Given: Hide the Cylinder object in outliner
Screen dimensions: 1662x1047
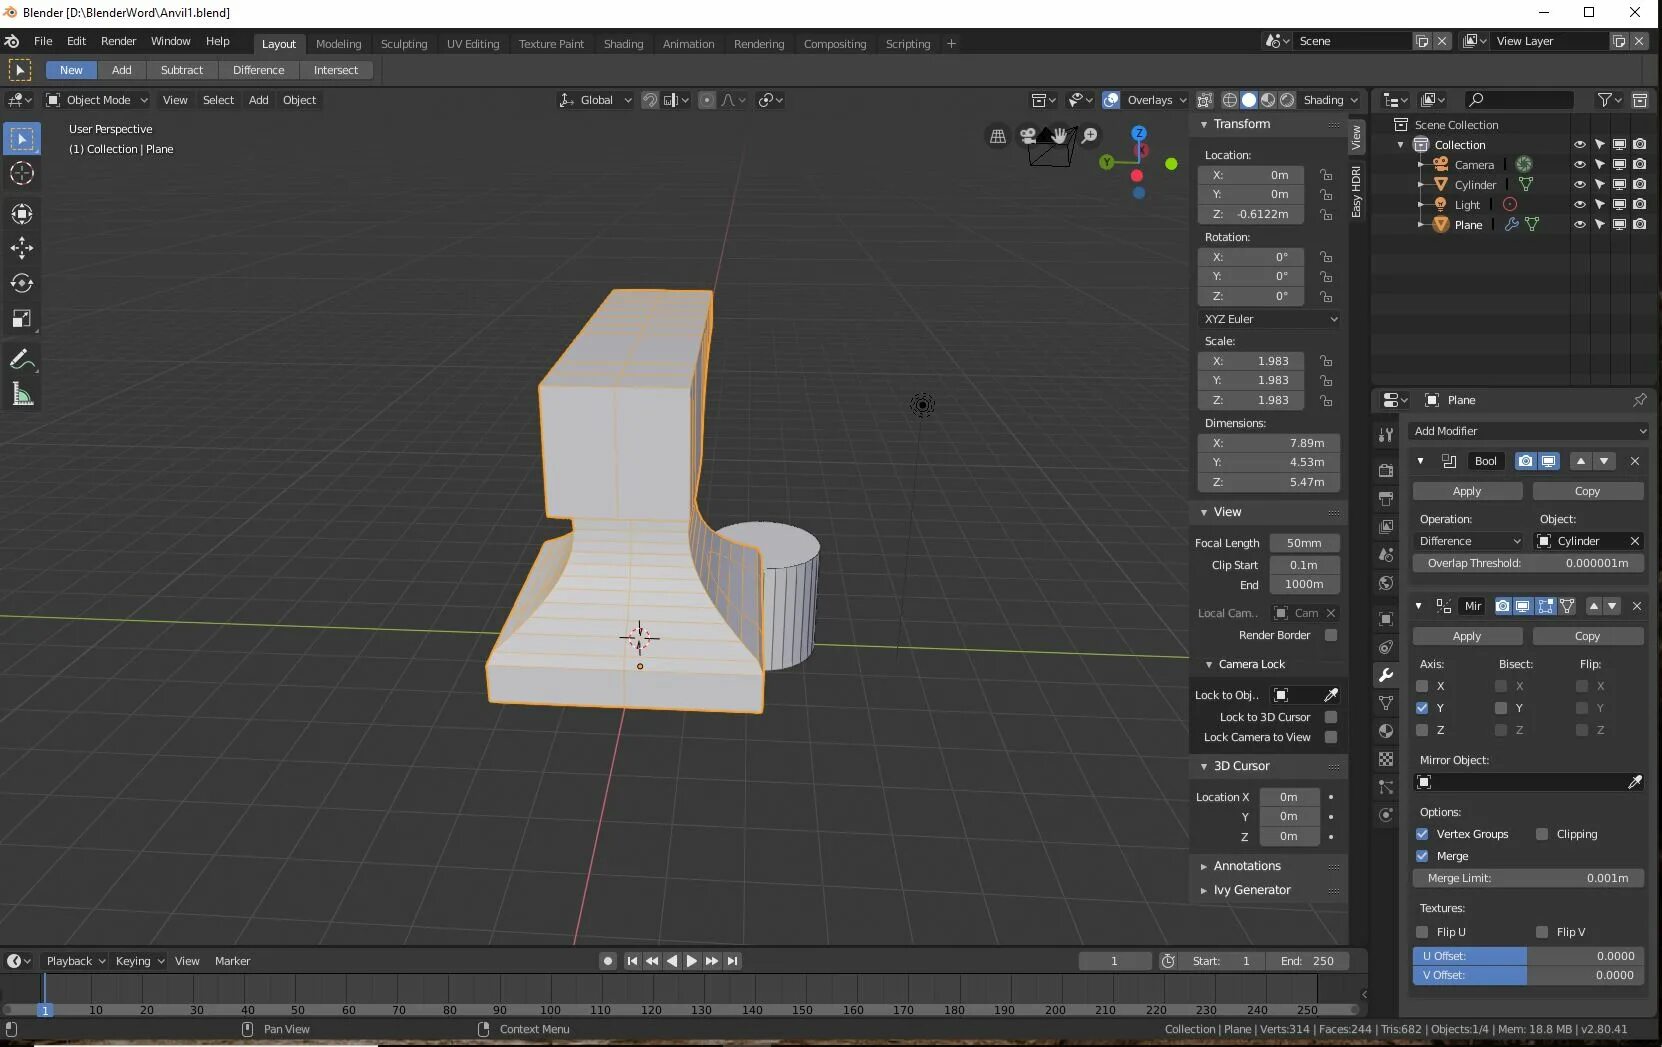Looking at the screenshot, I should click(x=1579, y=184).
